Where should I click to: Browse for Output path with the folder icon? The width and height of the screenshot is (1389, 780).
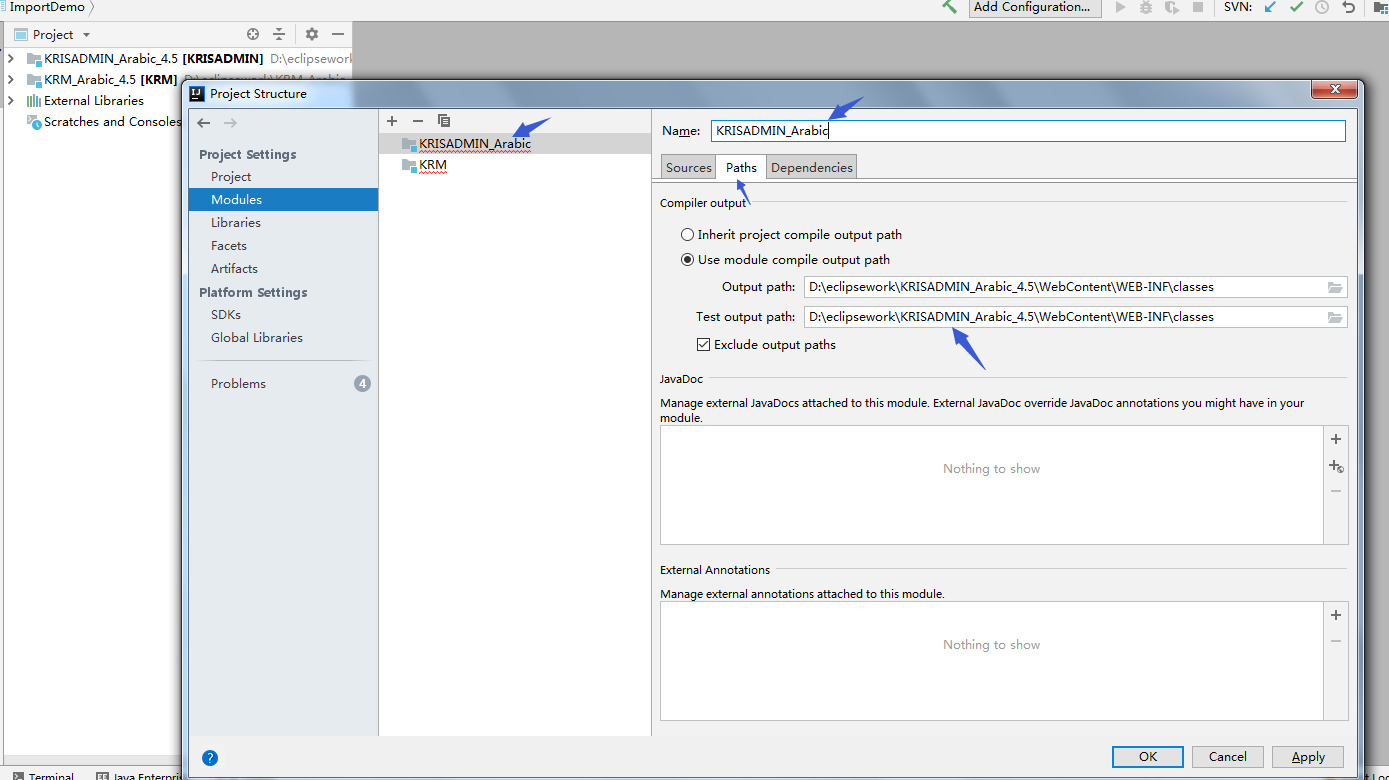[x=1335, y=287]
